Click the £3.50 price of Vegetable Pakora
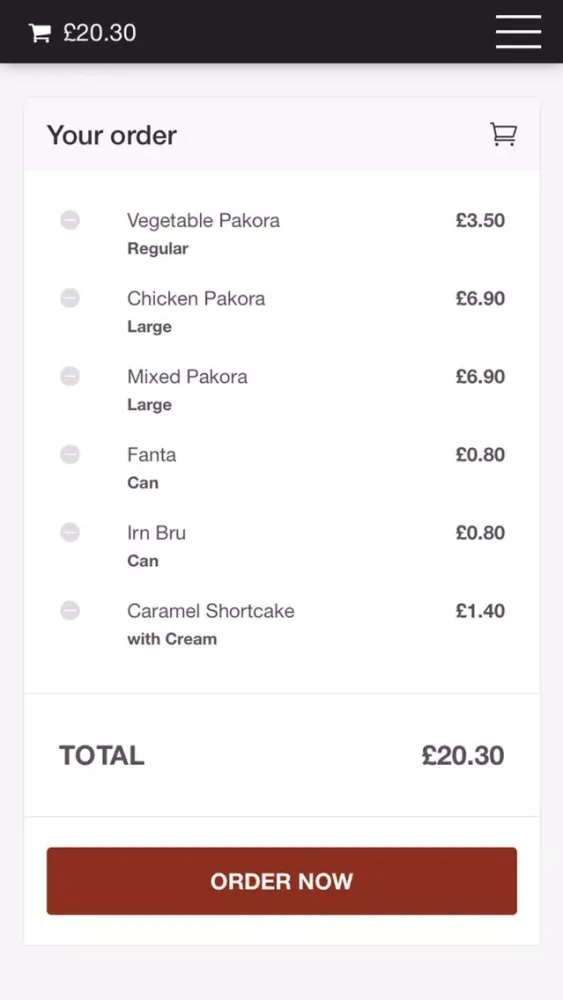The image size is (563, 1000). pyautogui.click(x=480, y=221)
